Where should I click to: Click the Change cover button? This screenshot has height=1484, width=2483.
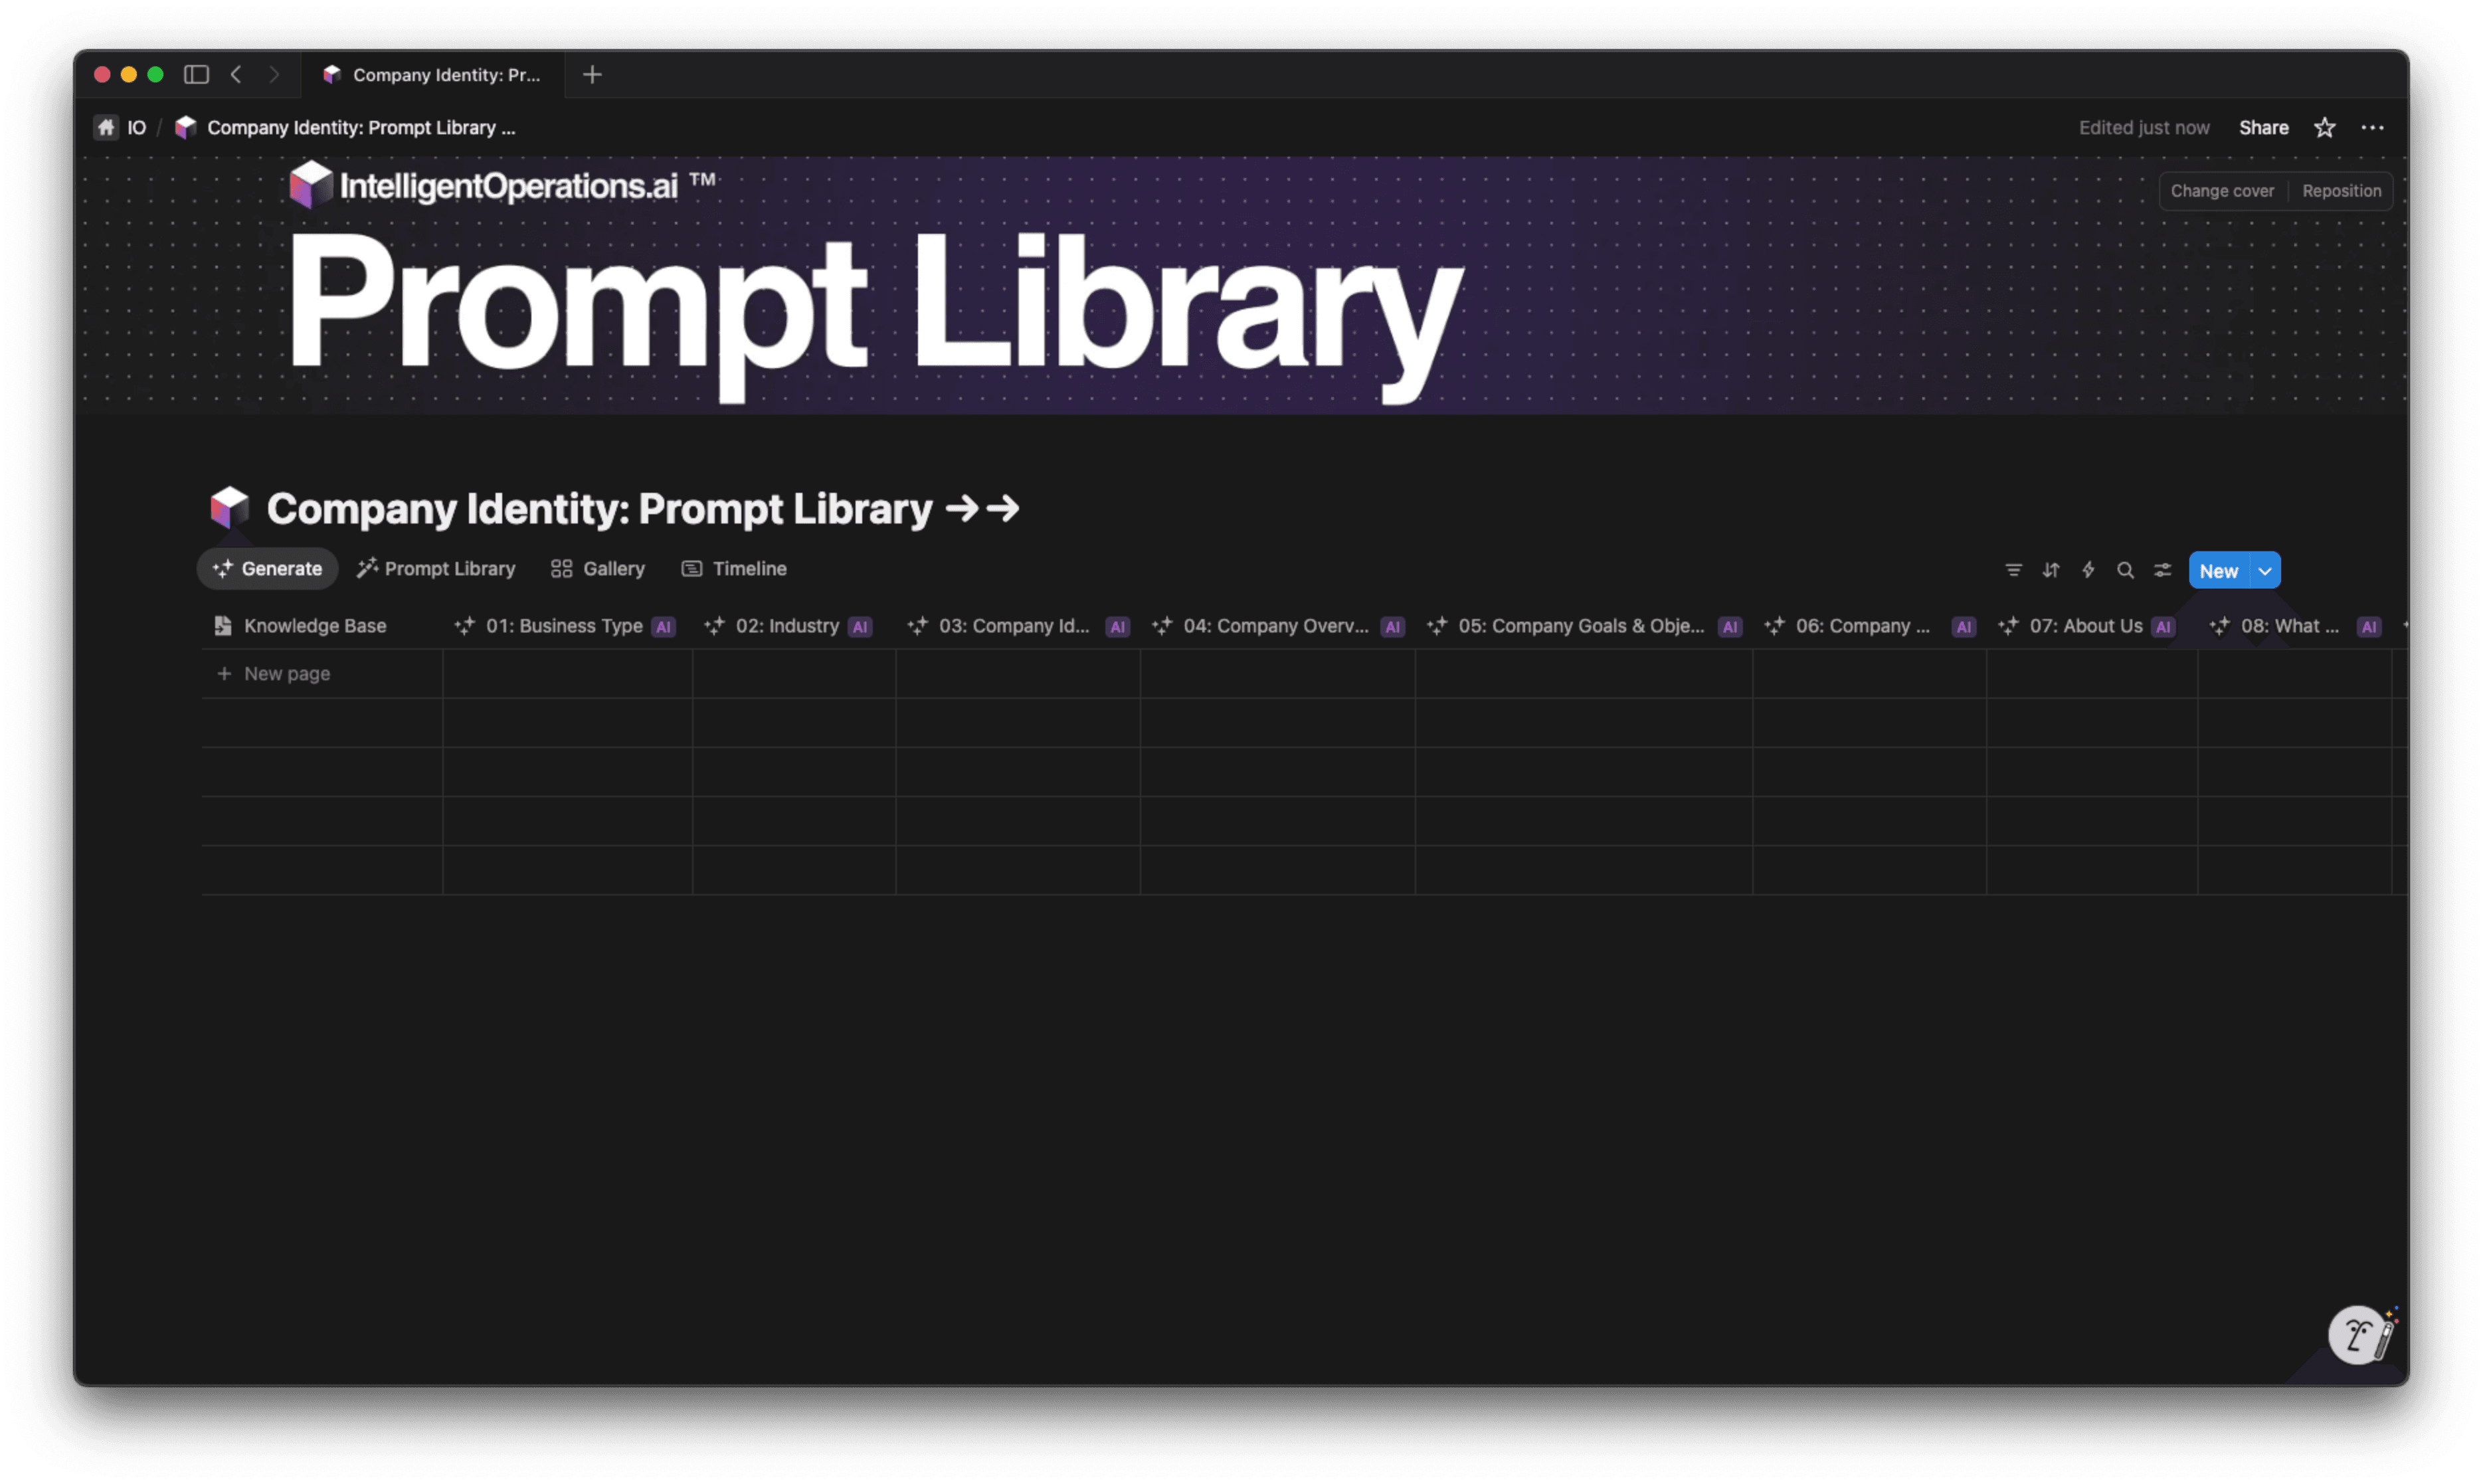pos(2222,190)
